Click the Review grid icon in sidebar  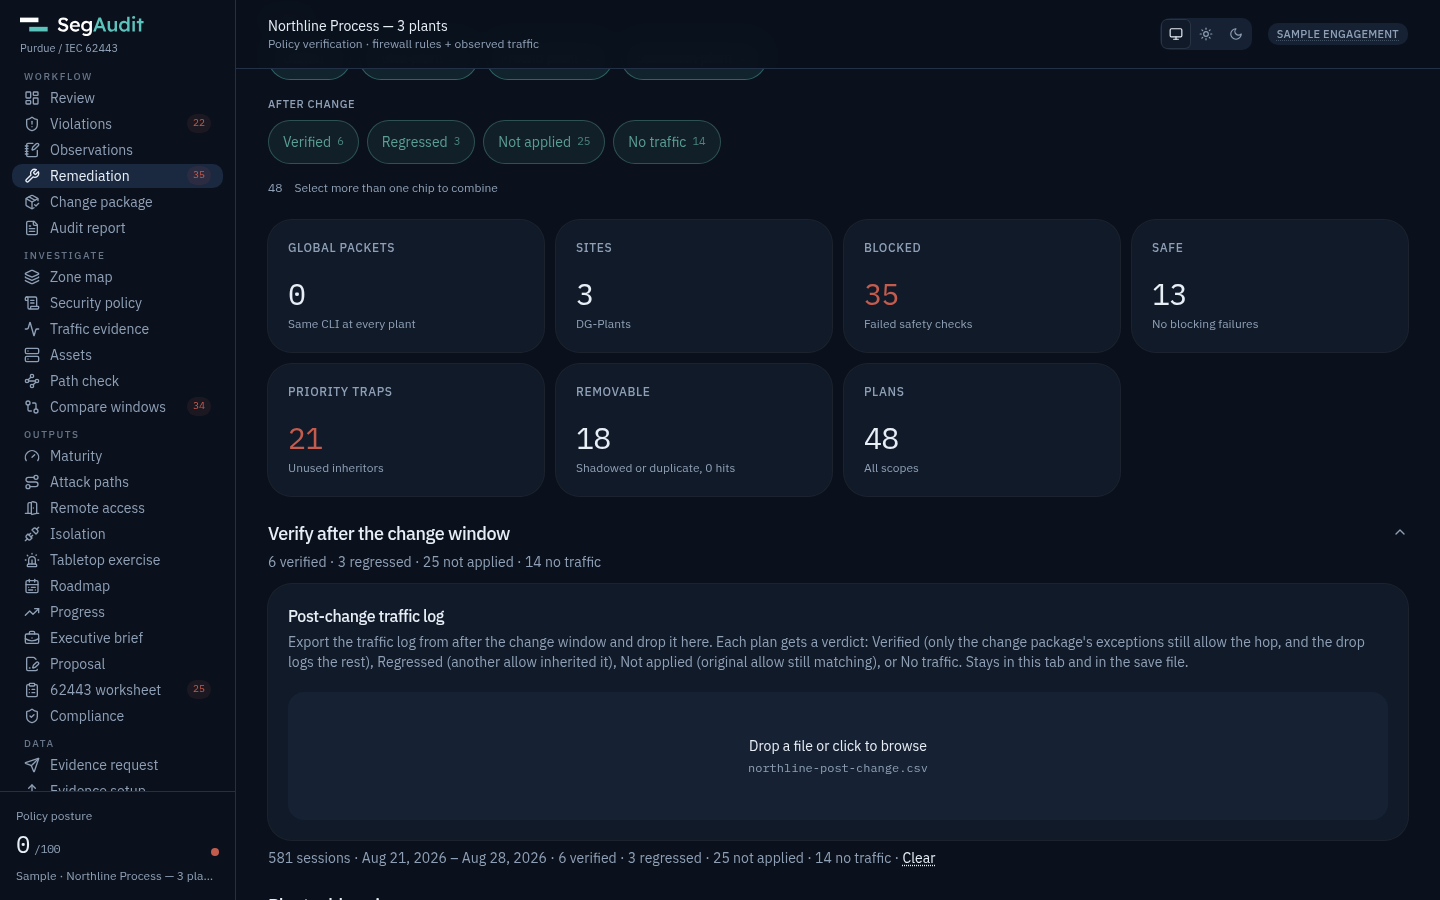coord(32,98)
